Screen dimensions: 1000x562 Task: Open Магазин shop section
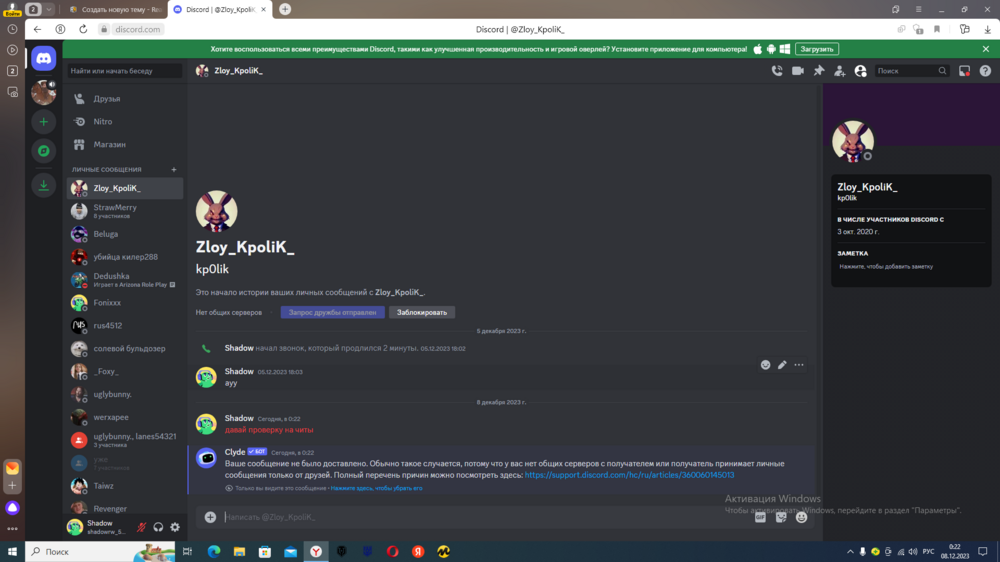coord(125,145)
